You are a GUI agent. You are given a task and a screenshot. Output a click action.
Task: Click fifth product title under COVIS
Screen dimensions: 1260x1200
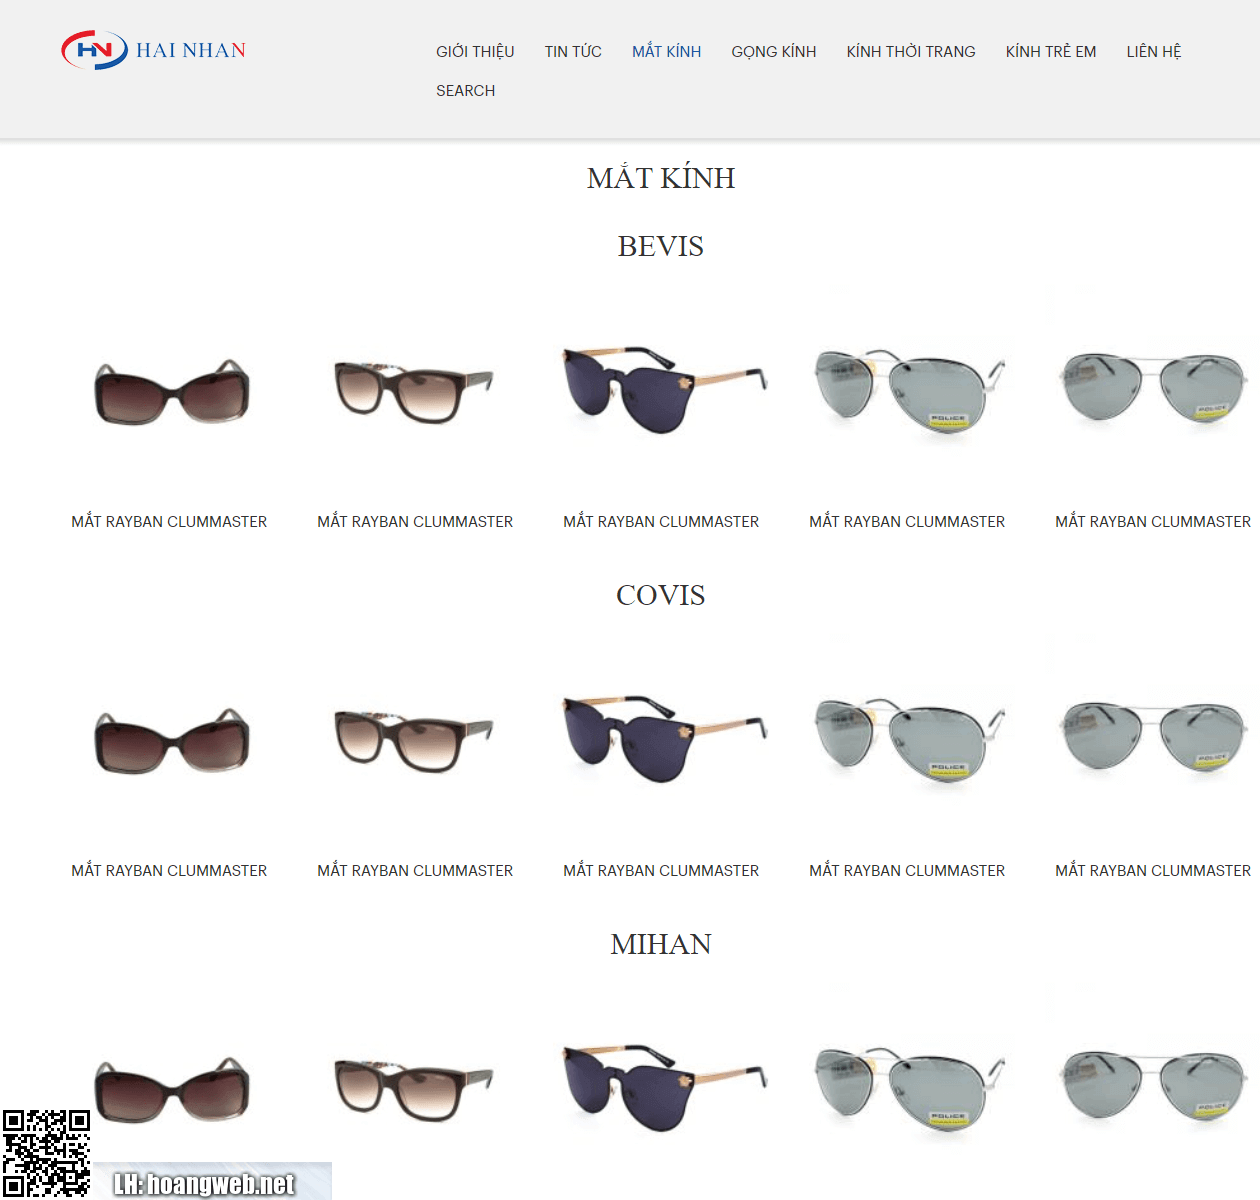point(1153,870)
